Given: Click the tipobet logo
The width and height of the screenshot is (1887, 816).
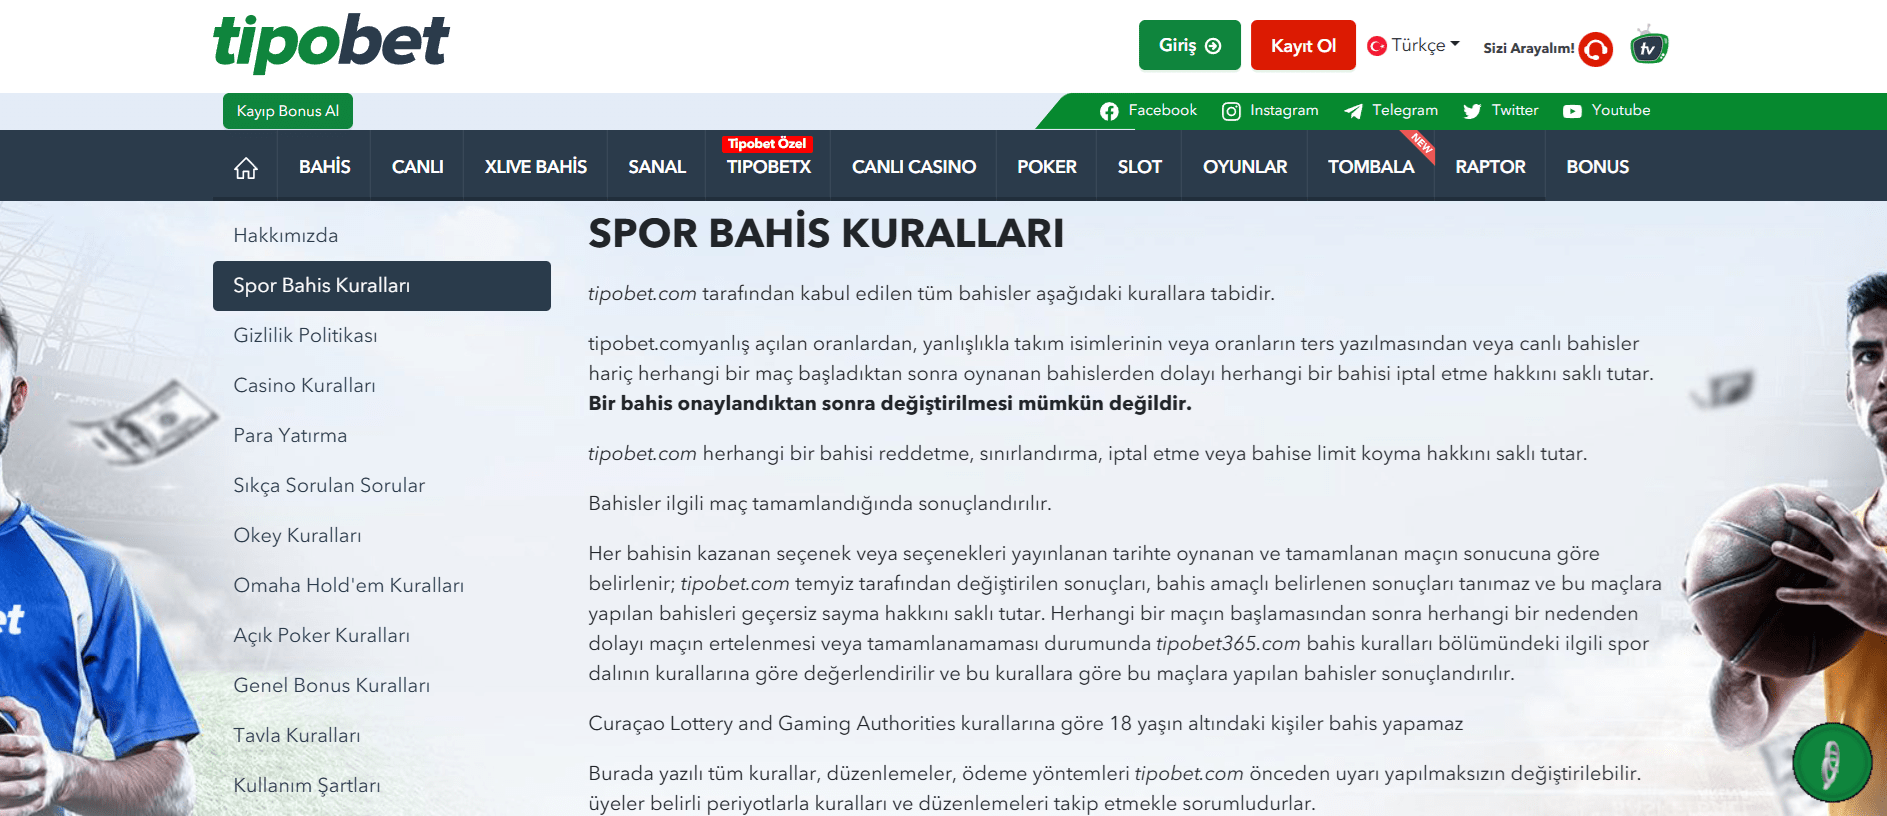Looking at the screenshot, I should click(x=331, y=43).
